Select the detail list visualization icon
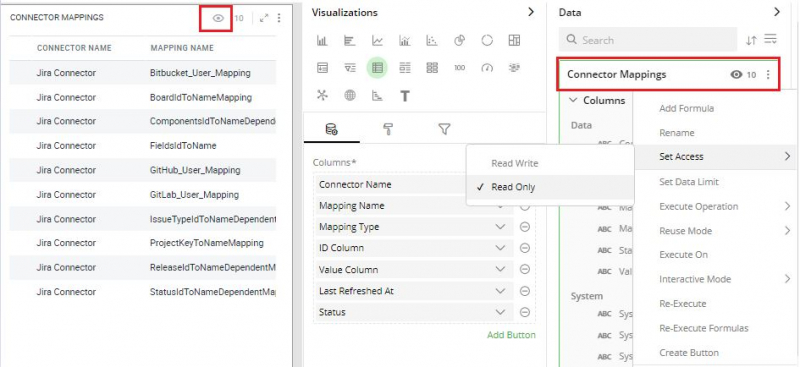 coord(405,68)
